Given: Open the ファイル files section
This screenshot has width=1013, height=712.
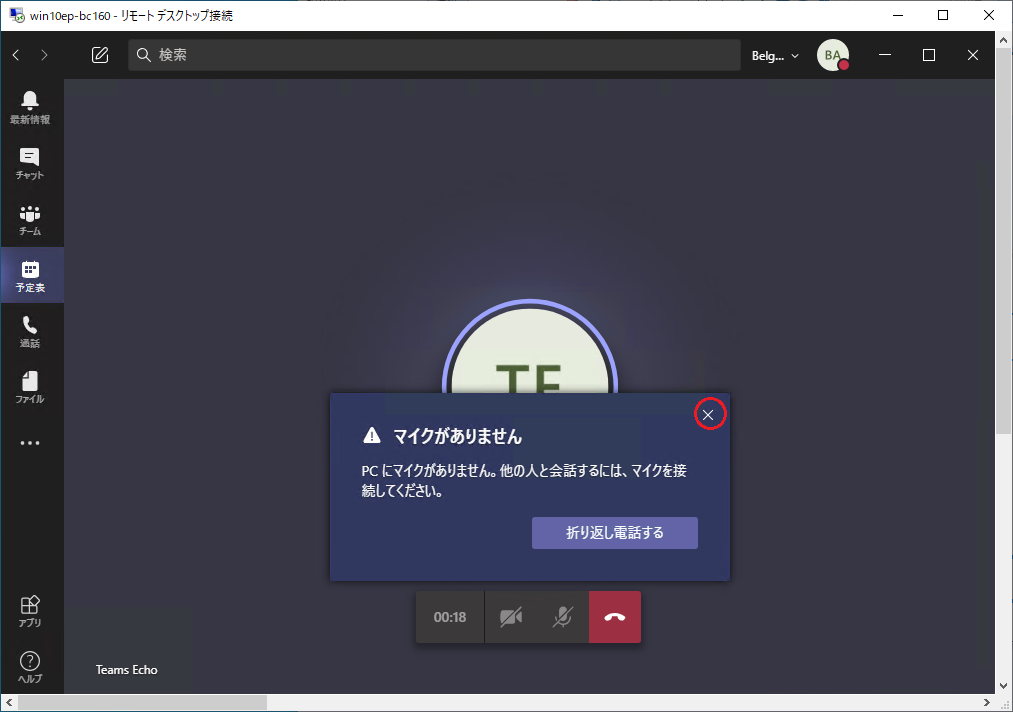Looking at the screenshot, I should click(30, 388).
